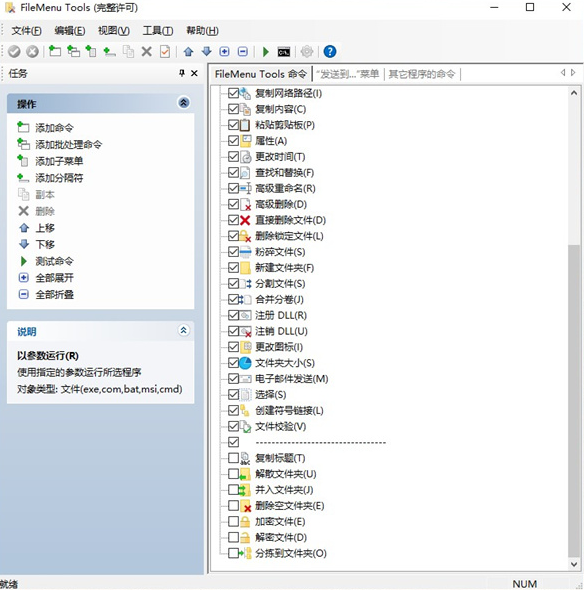Click the expand all toolbar icon
The image size is (584, 590).
[225, 51]
